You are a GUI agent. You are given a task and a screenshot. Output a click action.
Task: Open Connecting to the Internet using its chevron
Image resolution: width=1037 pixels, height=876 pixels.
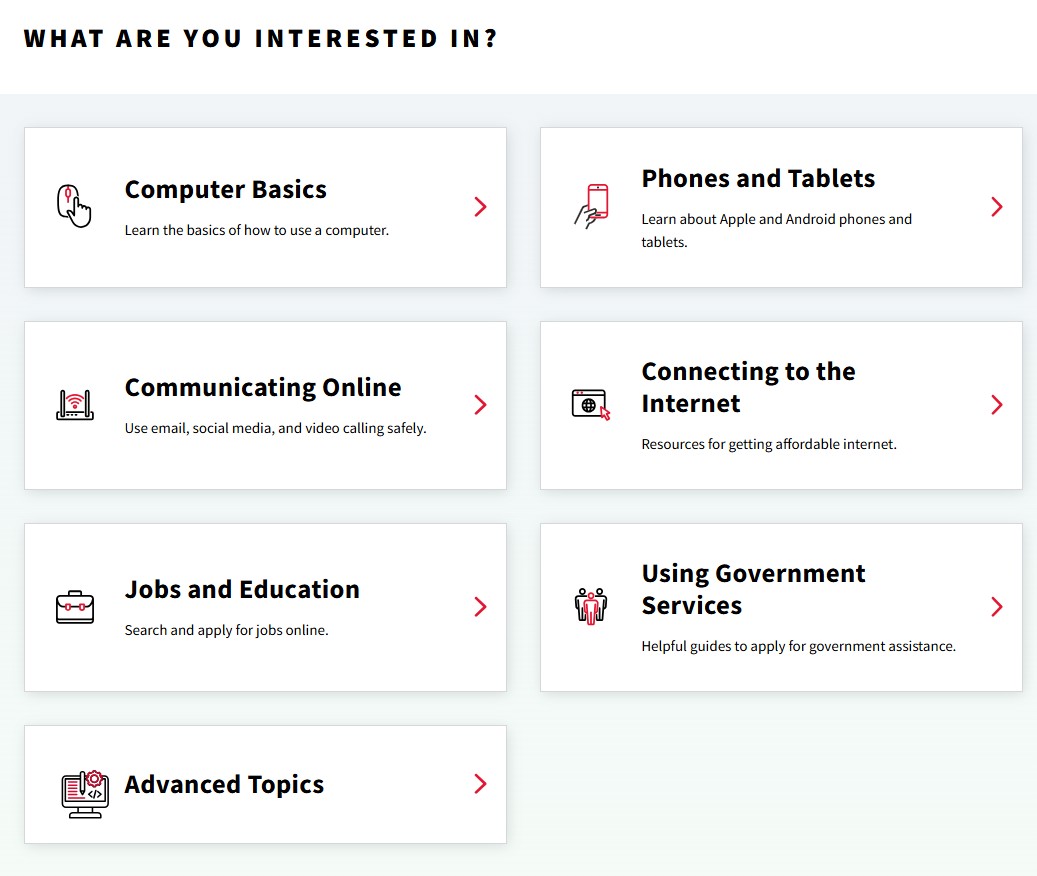996,404
